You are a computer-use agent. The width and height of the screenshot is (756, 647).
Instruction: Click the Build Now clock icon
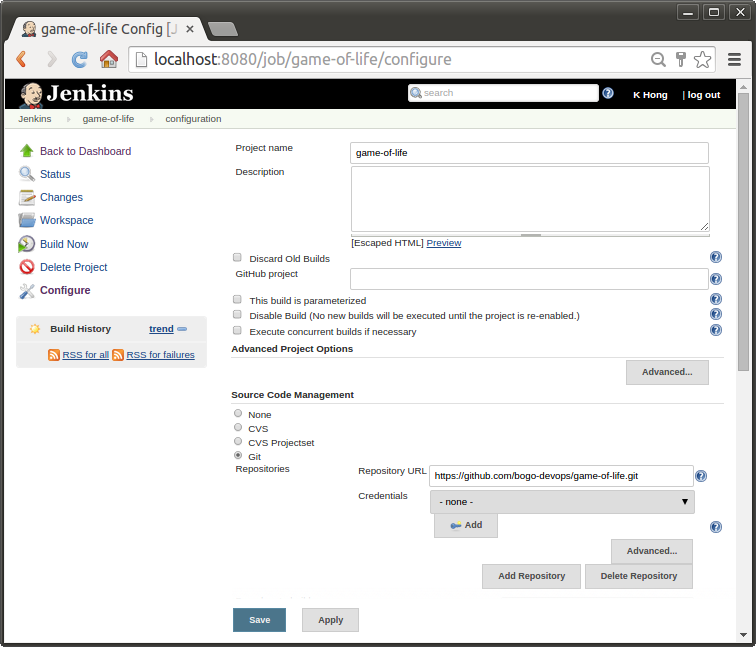pos(27,244)
